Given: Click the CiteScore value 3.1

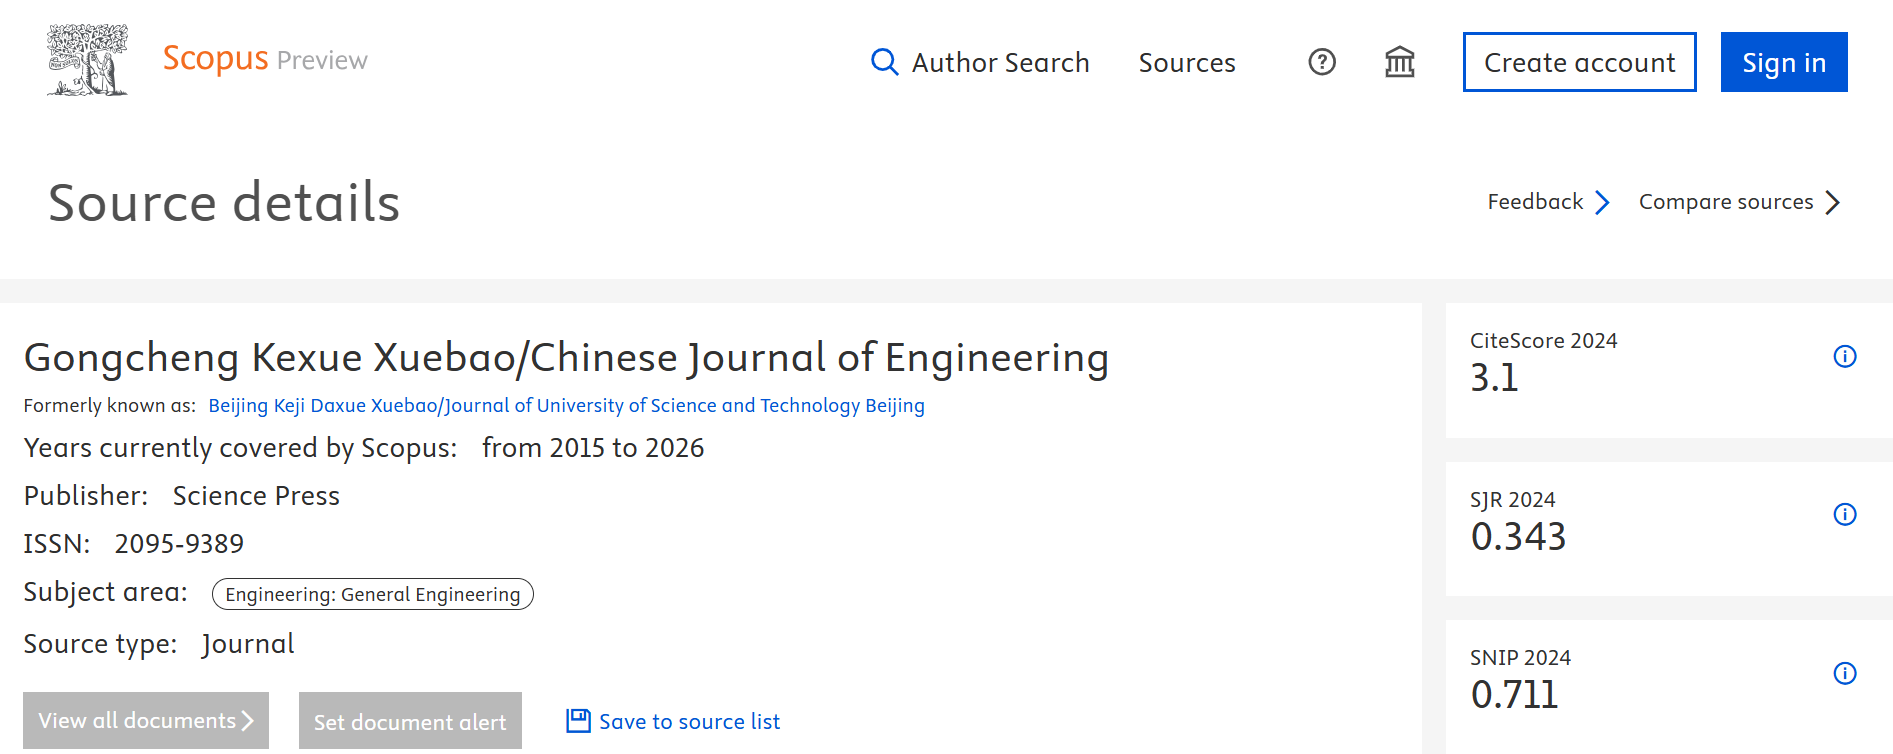Looking at the screenshot, I should point(1494,378).
